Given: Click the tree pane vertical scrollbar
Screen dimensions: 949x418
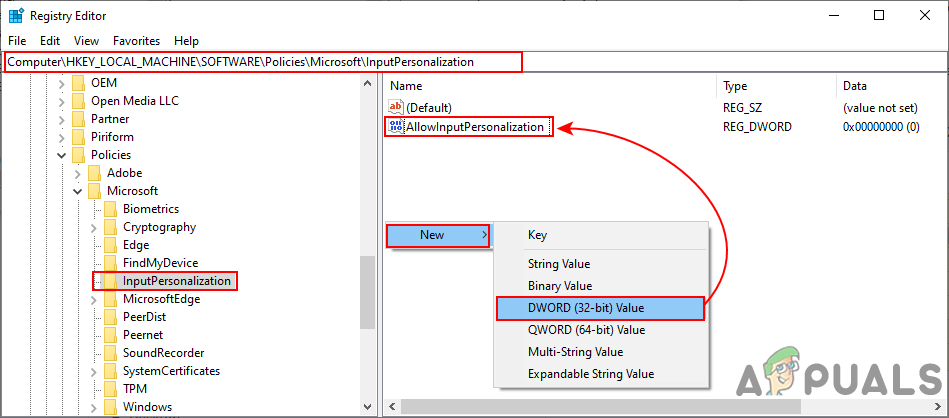Looking at the screenshot, I should tap(367, 300).
